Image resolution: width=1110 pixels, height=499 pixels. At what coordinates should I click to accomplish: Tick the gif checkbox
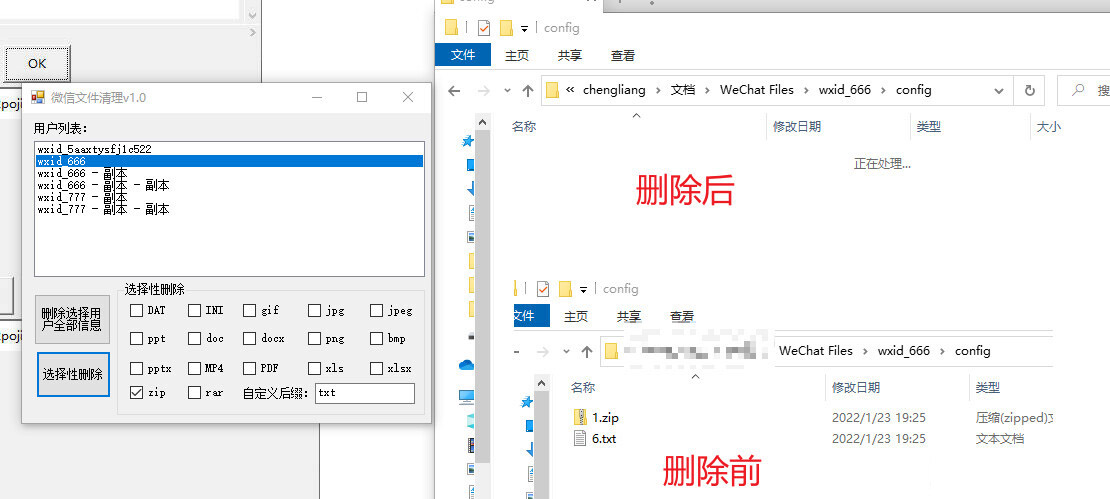tap(249, 310)
